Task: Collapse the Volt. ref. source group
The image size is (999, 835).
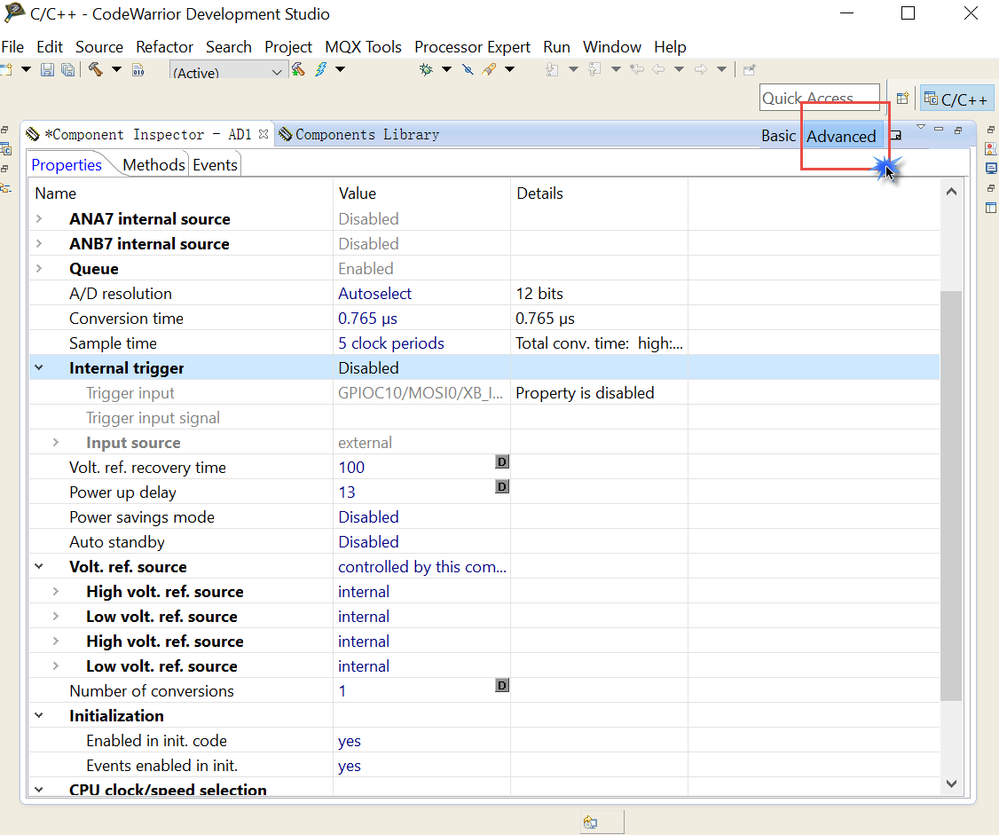Action: (x=39, y=567)
